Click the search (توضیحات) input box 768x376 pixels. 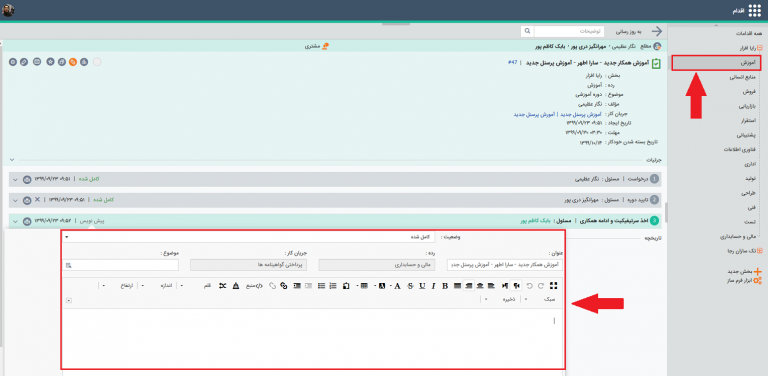(570, 31)
